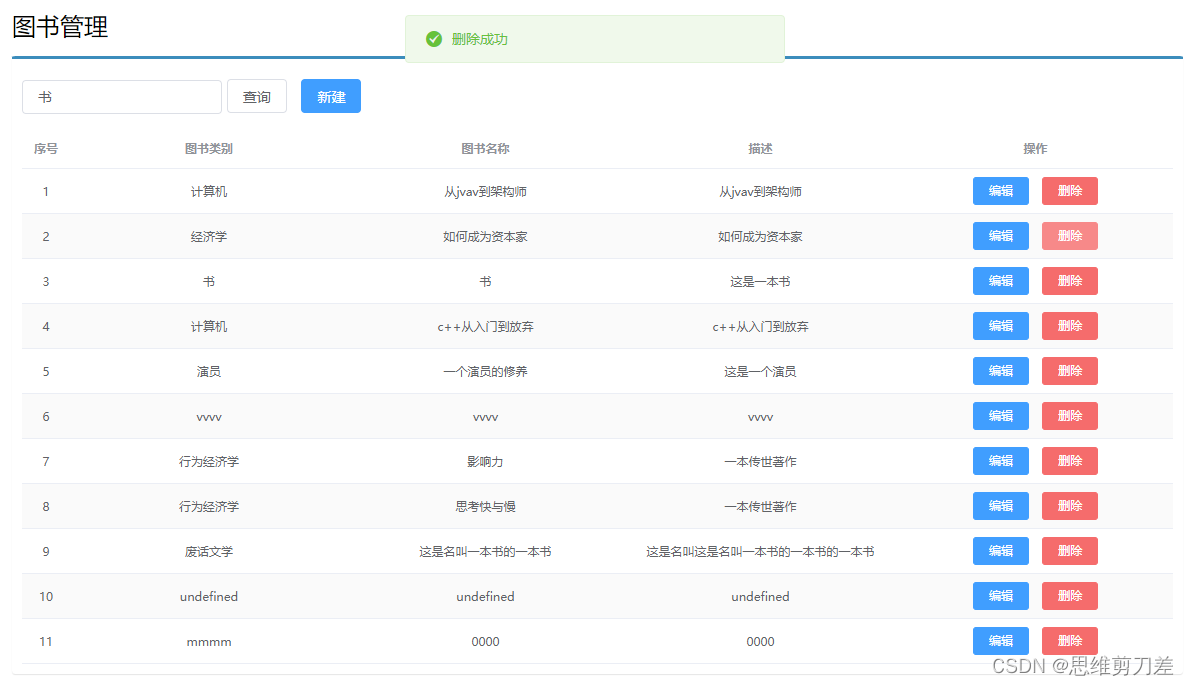Delete the book c++从入门到放弃
The width and height of the screenshot is (1189, 686).
(1069, 326)
